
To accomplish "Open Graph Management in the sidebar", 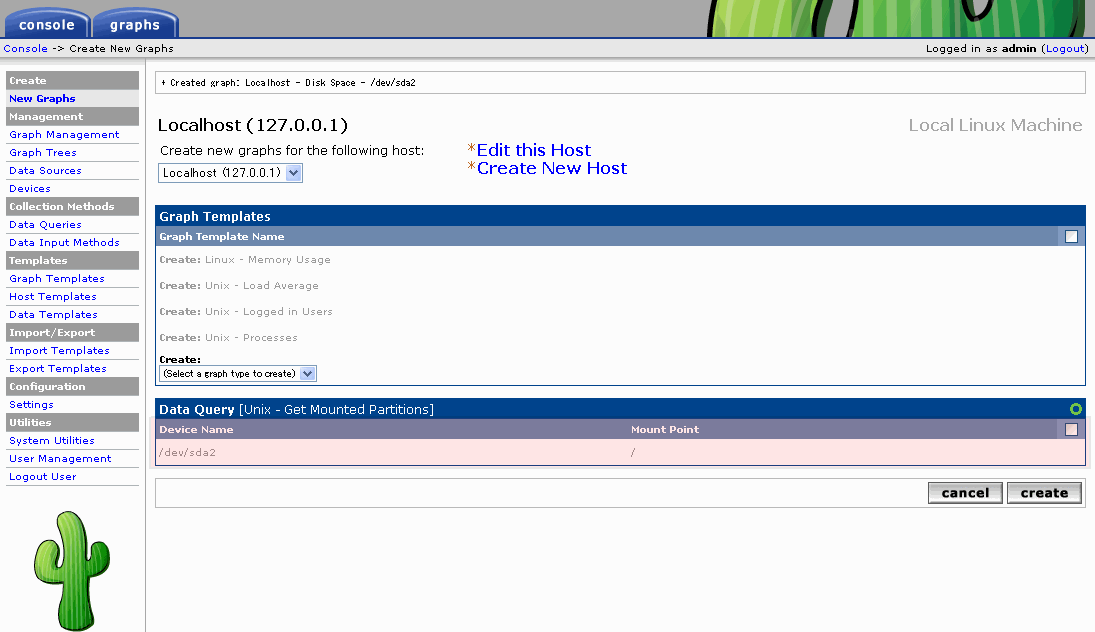I will (64, 135).
